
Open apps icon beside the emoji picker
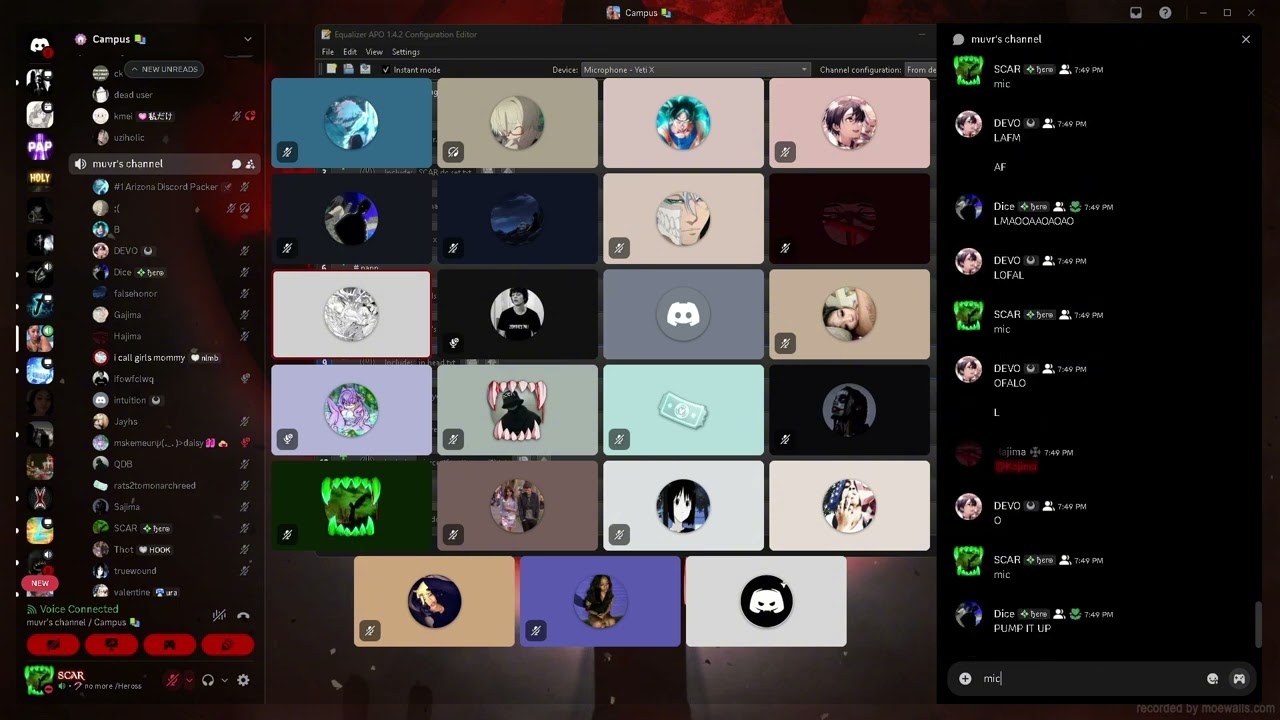1239,678
